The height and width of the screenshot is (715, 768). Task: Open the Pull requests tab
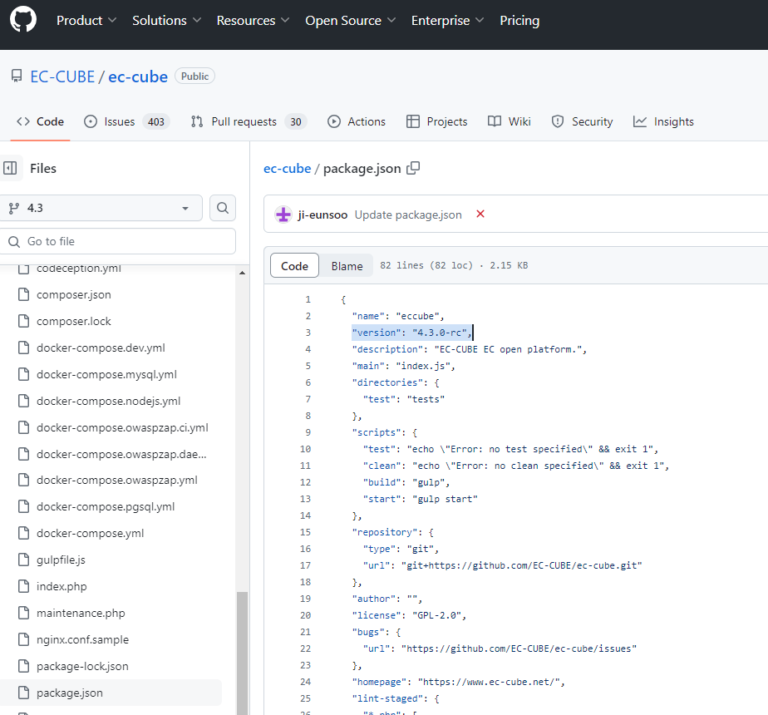(x=247, y=122)
